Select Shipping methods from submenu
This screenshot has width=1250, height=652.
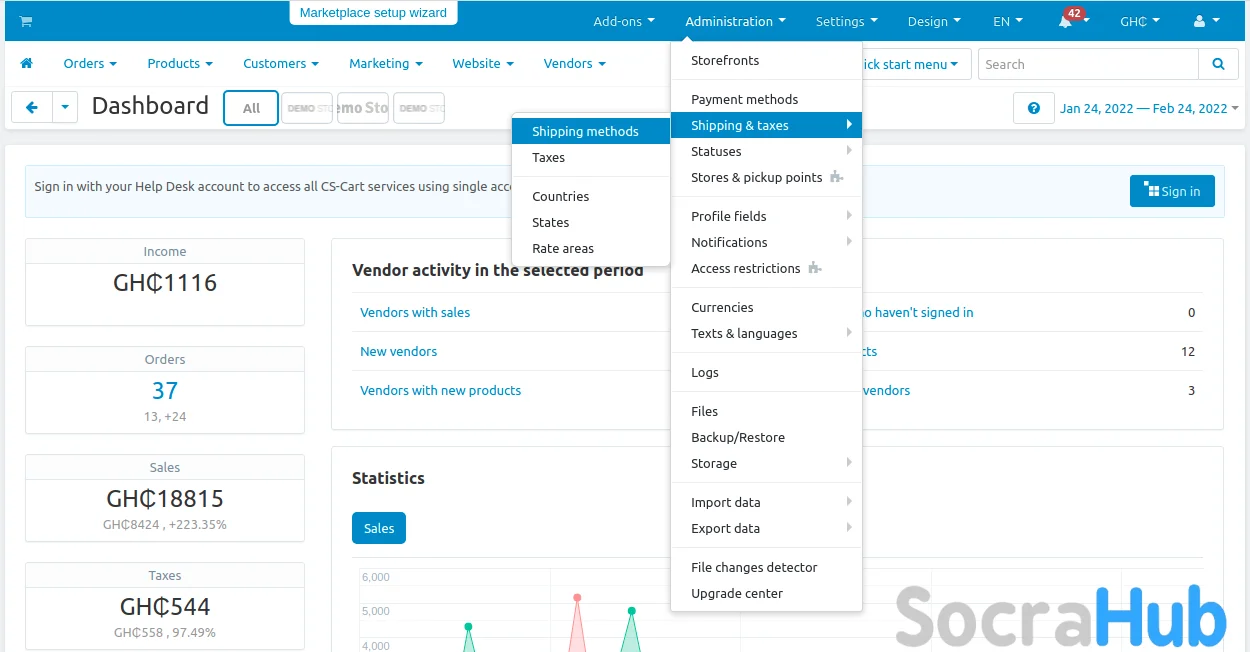click(585, 131)
